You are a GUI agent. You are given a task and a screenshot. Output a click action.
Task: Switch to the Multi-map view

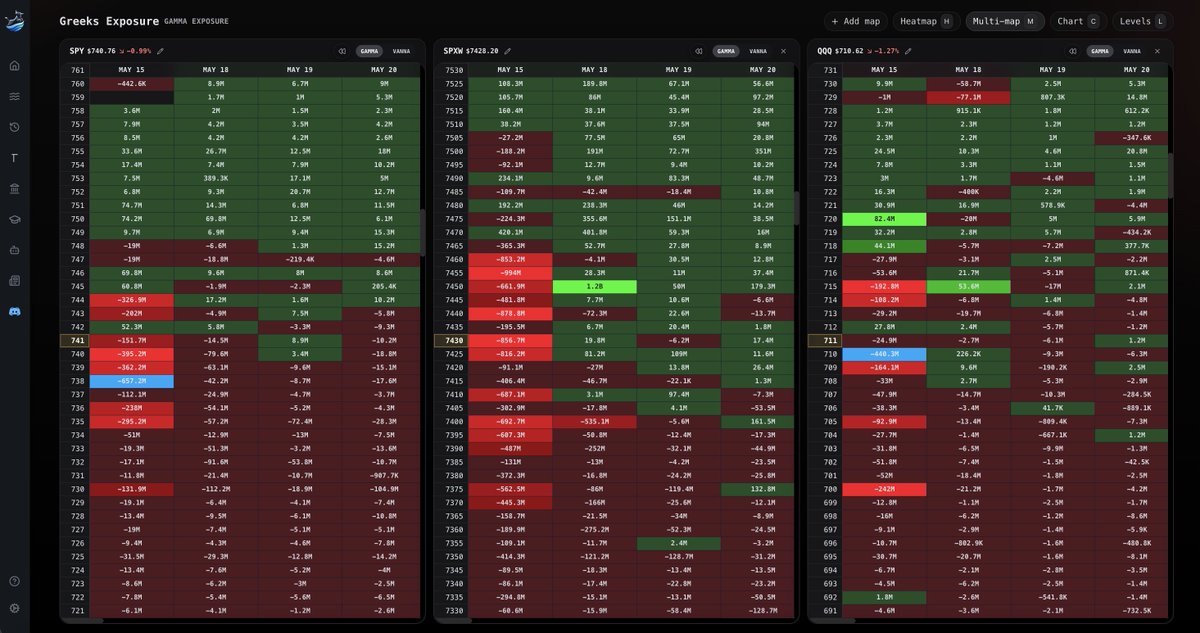click(1005, 21)
